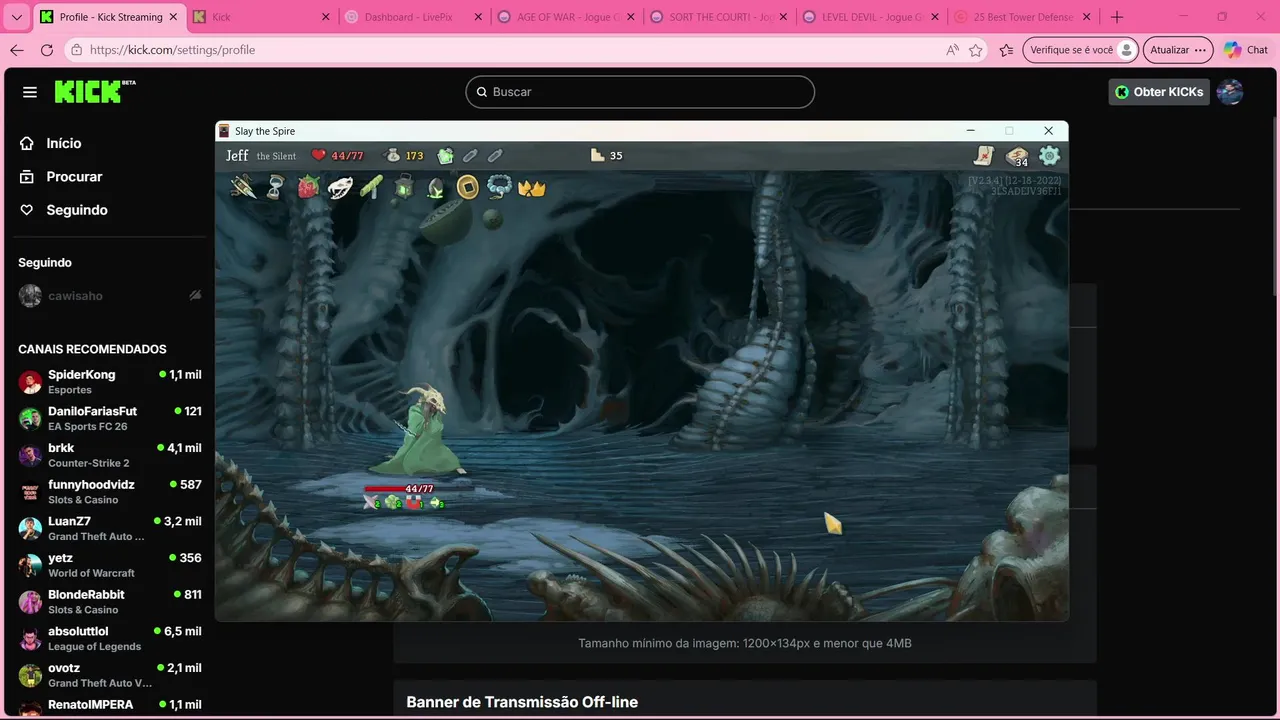This screenshot has height=720, width=1280.
Task: Open SpiderKong recommended channel
Action: [x=109, y=382]
